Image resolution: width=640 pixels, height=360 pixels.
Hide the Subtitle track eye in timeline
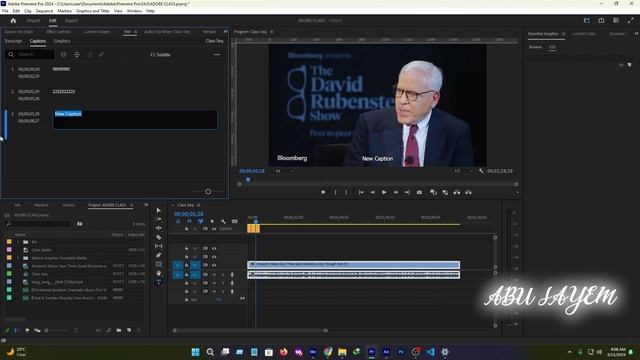click(214, 229)
